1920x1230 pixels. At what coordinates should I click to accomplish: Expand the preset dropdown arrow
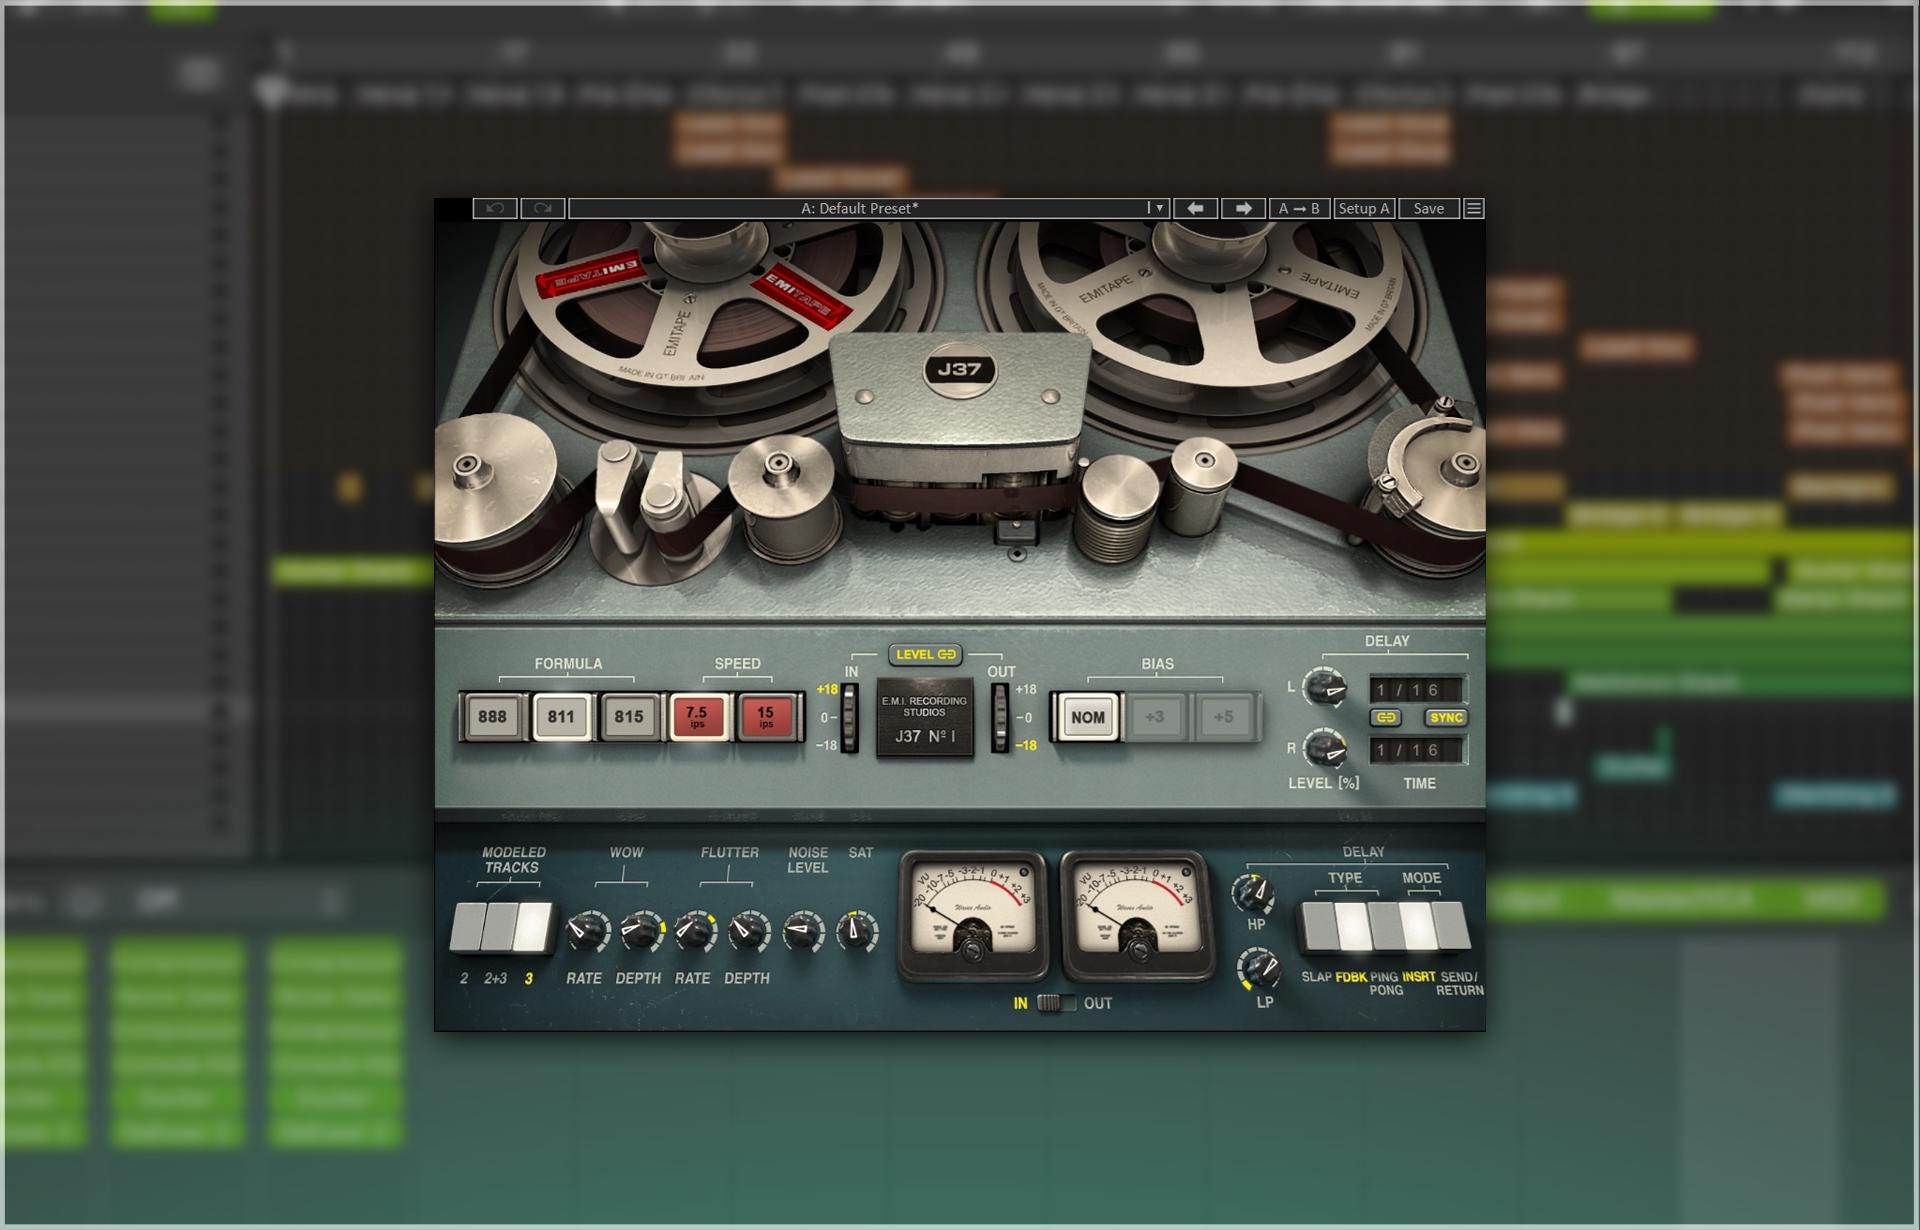[1158, 208]
